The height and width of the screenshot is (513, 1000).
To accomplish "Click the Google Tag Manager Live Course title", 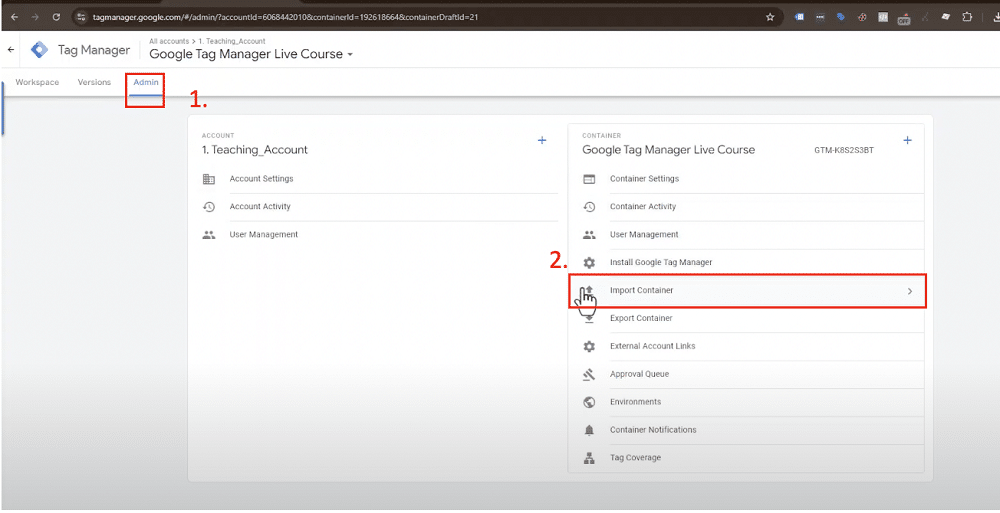I will (x=246, y=55).
